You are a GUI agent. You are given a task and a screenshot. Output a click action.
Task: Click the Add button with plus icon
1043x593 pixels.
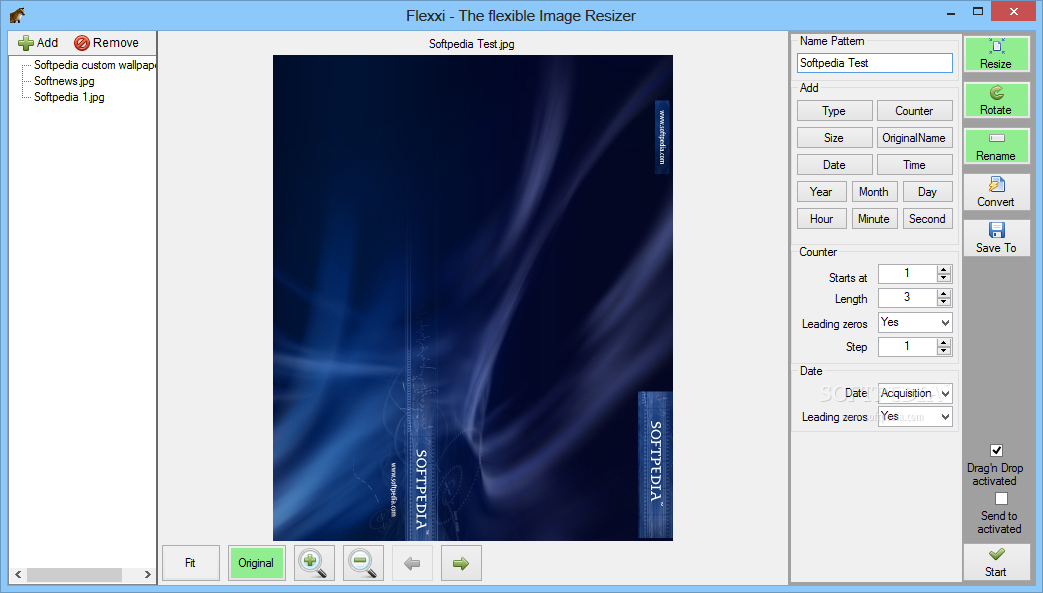point(38,43)
